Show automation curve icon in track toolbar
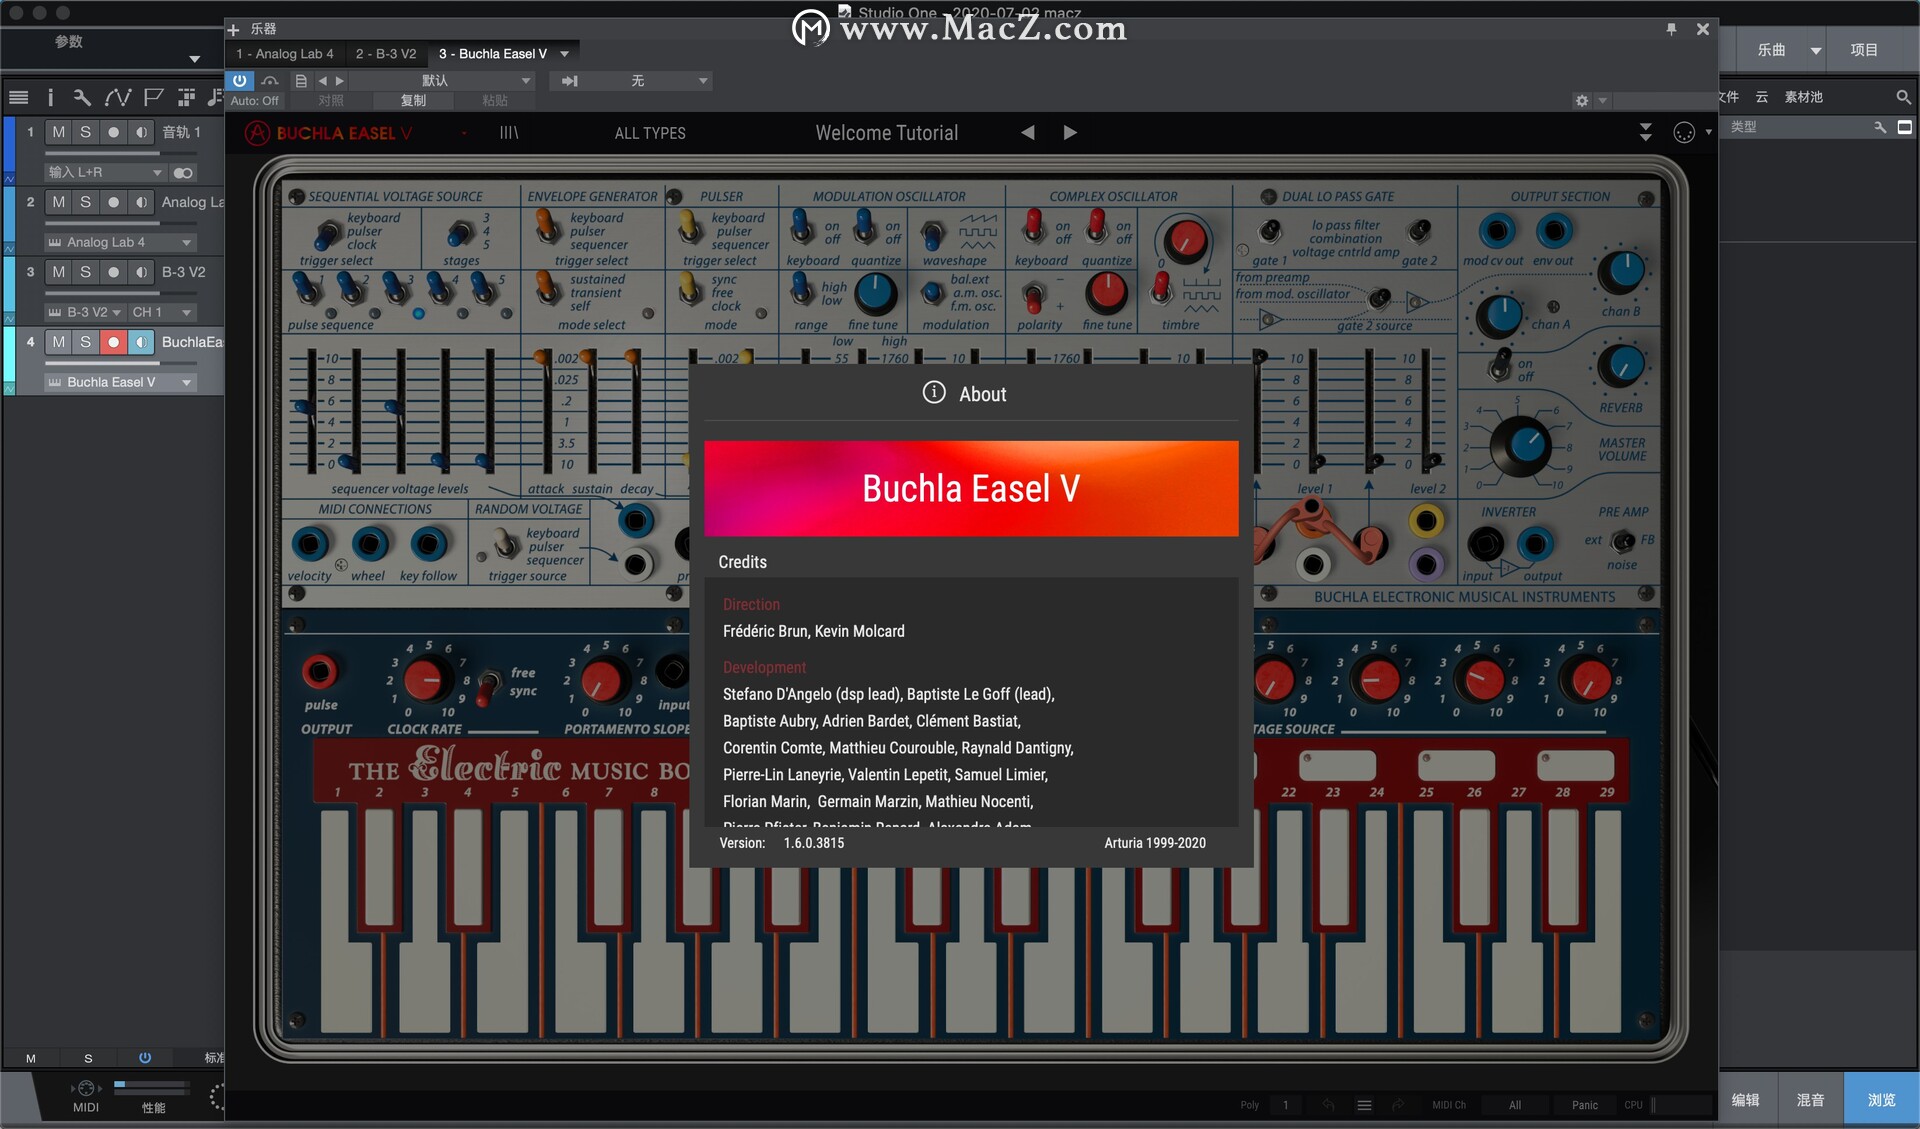The height and width of the screenshot is (1129, 1920). (118, 97)
